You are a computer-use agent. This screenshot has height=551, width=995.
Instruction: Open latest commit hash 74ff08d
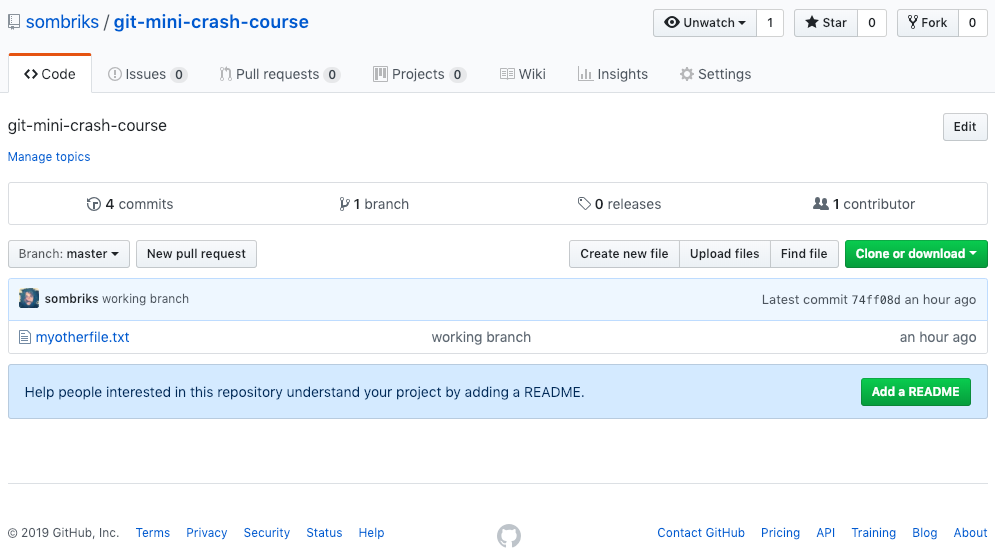point(876,300)
